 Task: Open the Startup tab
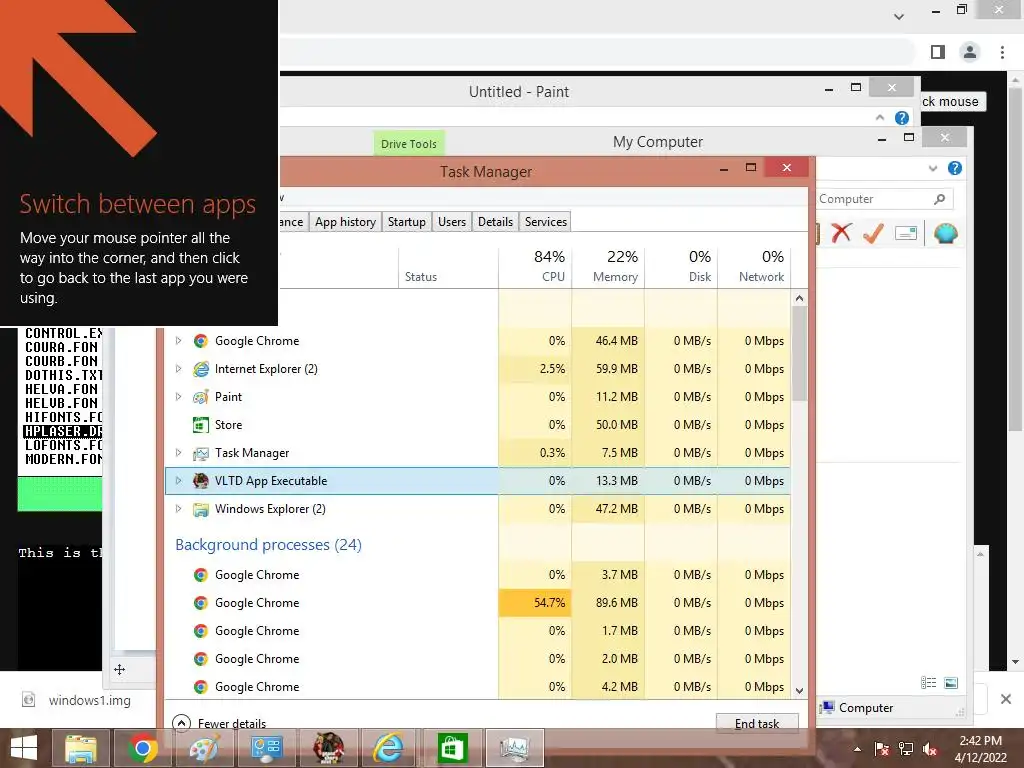click(x=406, y=222)
